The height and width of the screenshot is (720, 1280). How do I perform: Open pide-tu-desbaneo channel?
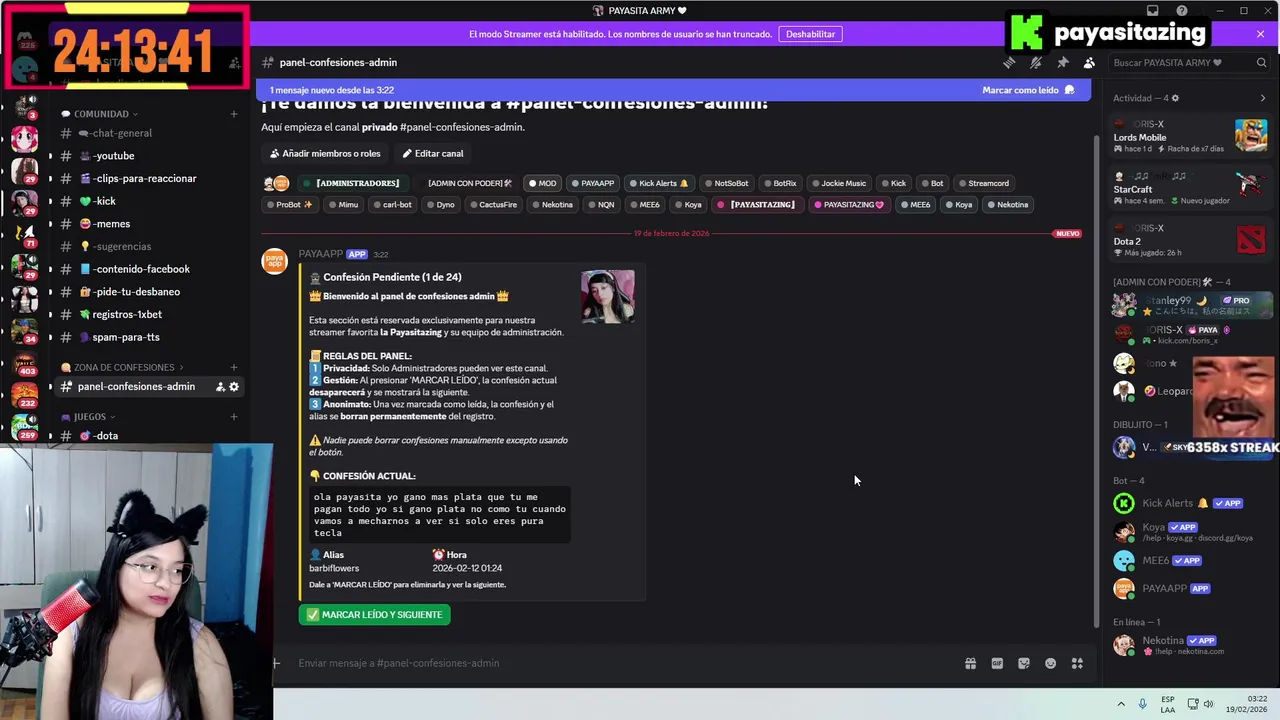click(x=148, y=292)
